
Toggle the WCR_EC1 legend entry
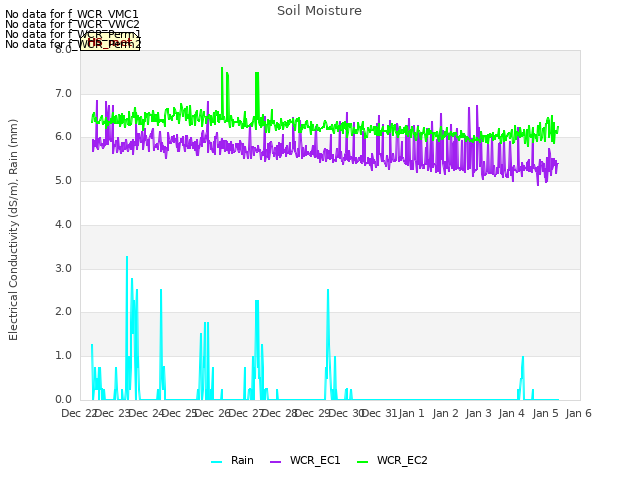pyautogui.click(x=305, y=460)
